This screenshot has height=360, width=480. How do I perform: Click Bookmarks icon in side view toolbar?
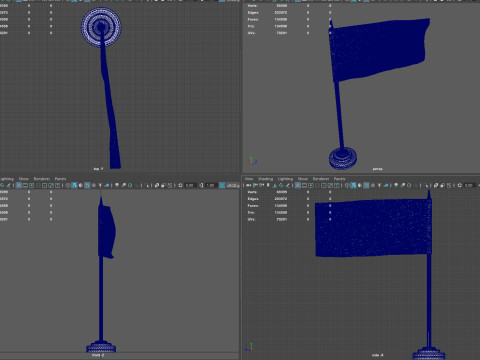coord(268,185)
